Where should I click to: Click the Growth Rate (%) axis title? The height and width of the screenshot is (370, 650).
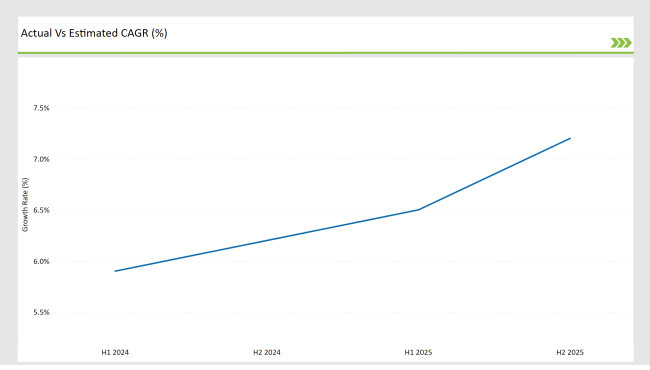tap(25, 205)
